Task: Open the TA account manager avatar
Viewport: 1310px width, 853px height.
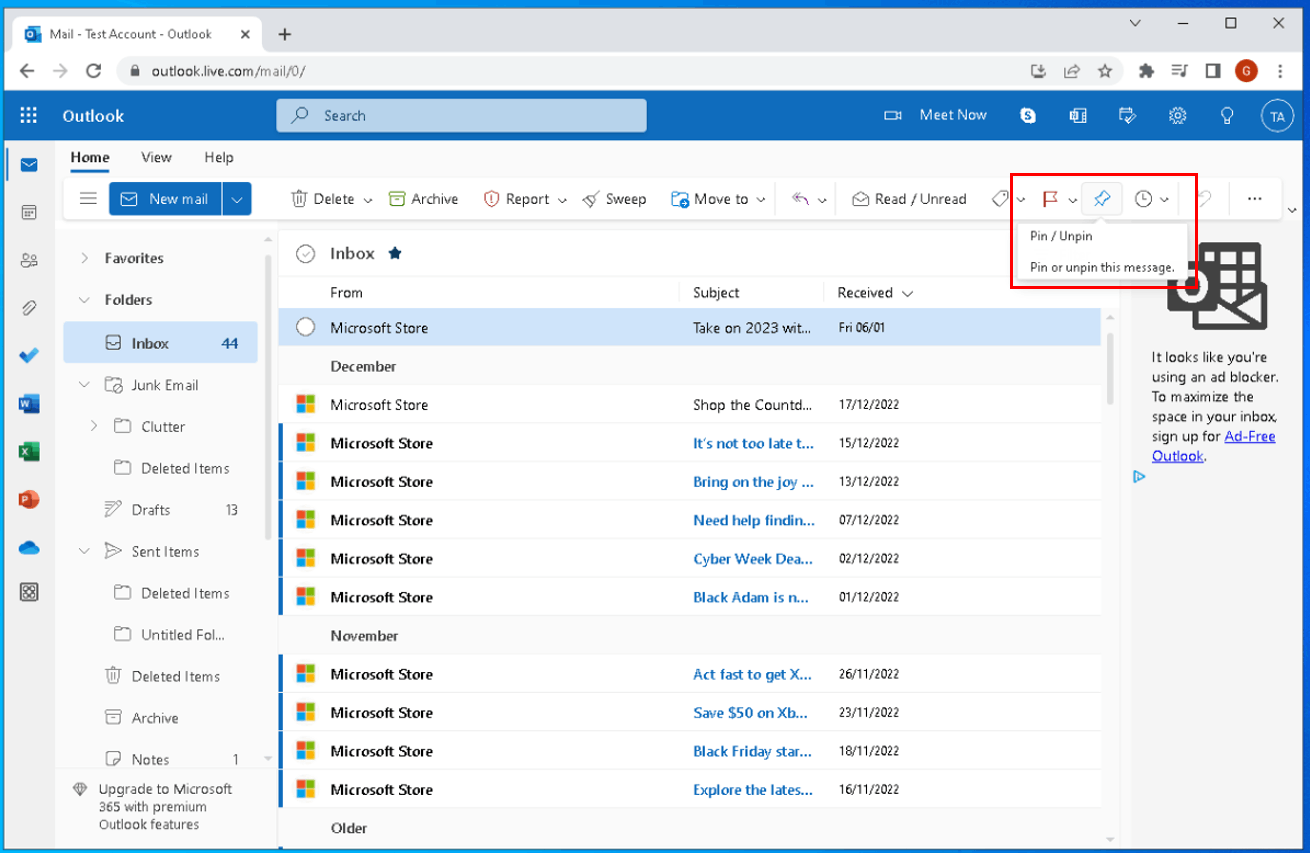Action: pos(1277,116)
